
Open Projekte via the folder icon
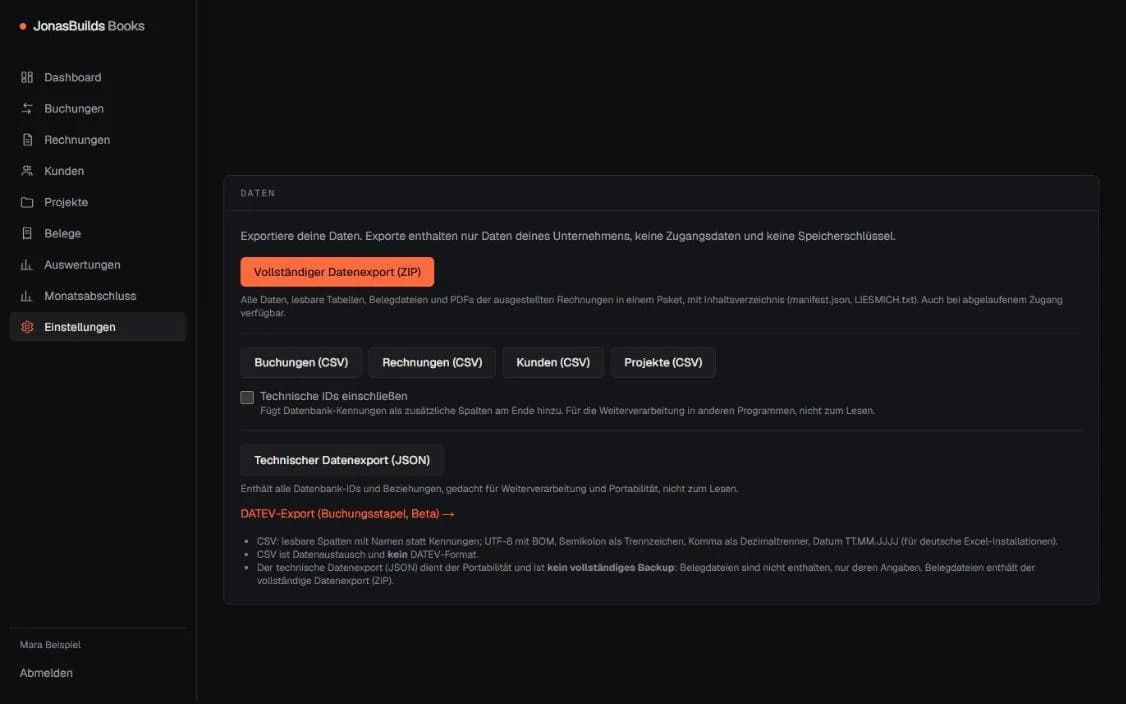pos(27,202)
